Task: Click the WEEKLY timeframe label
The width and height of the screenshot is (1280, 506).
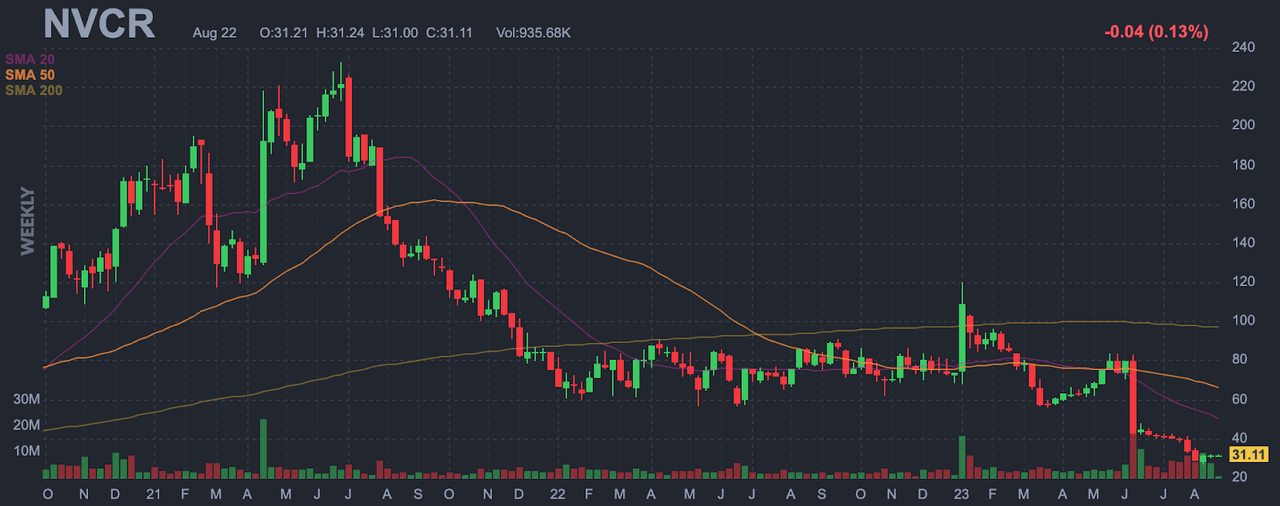Action: point(28,222)
